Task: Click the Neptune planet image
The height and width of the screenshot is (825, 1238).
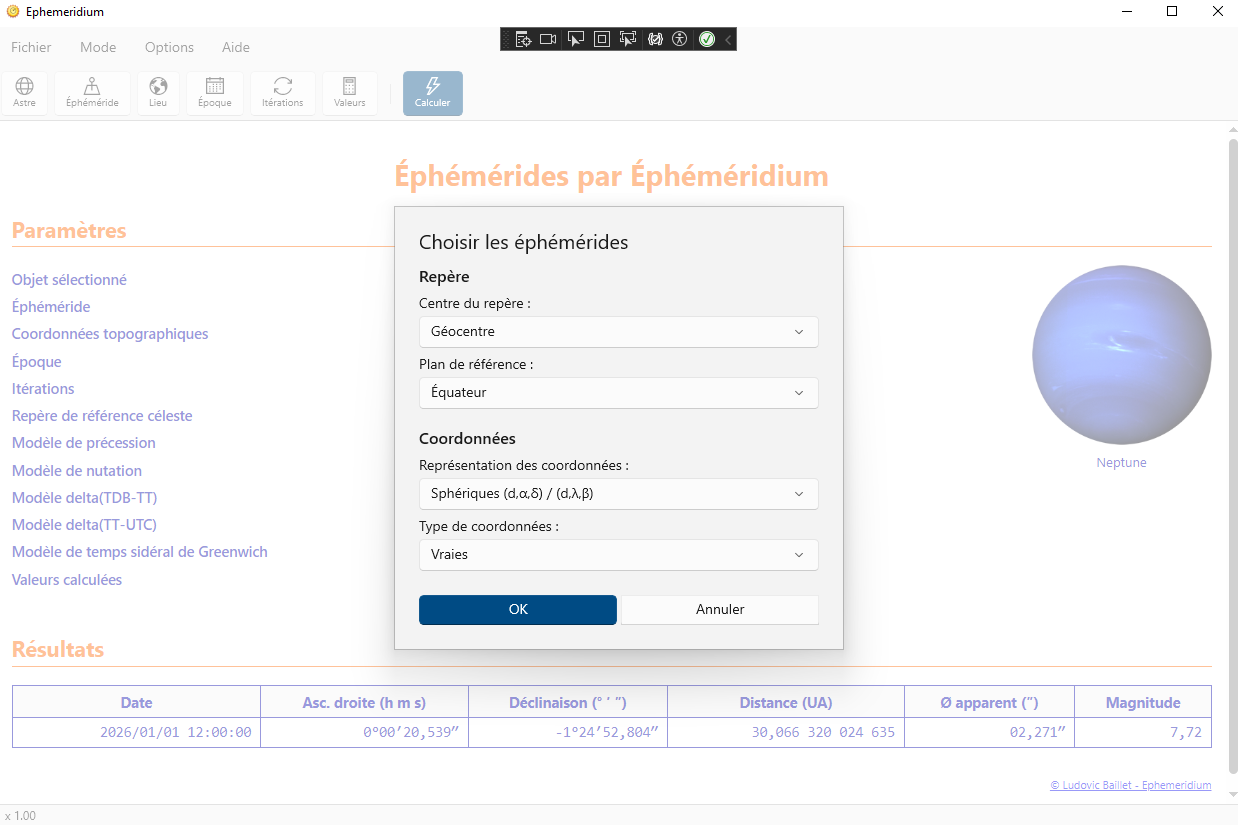Action: coord(1121,355)
